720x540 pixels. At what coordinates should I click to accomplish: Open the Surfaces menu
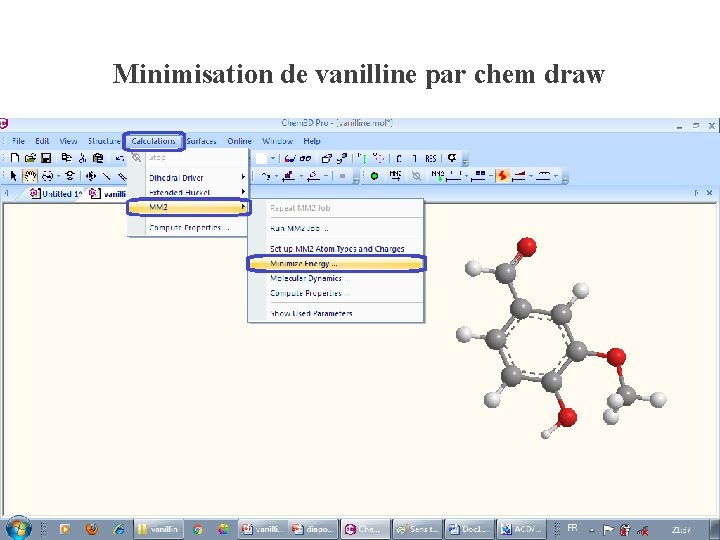[201, 141]
